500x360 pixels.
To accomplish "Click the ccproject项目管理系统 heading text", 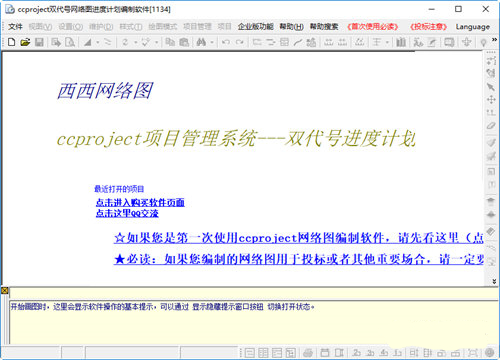I will click(x=236, y=139).
